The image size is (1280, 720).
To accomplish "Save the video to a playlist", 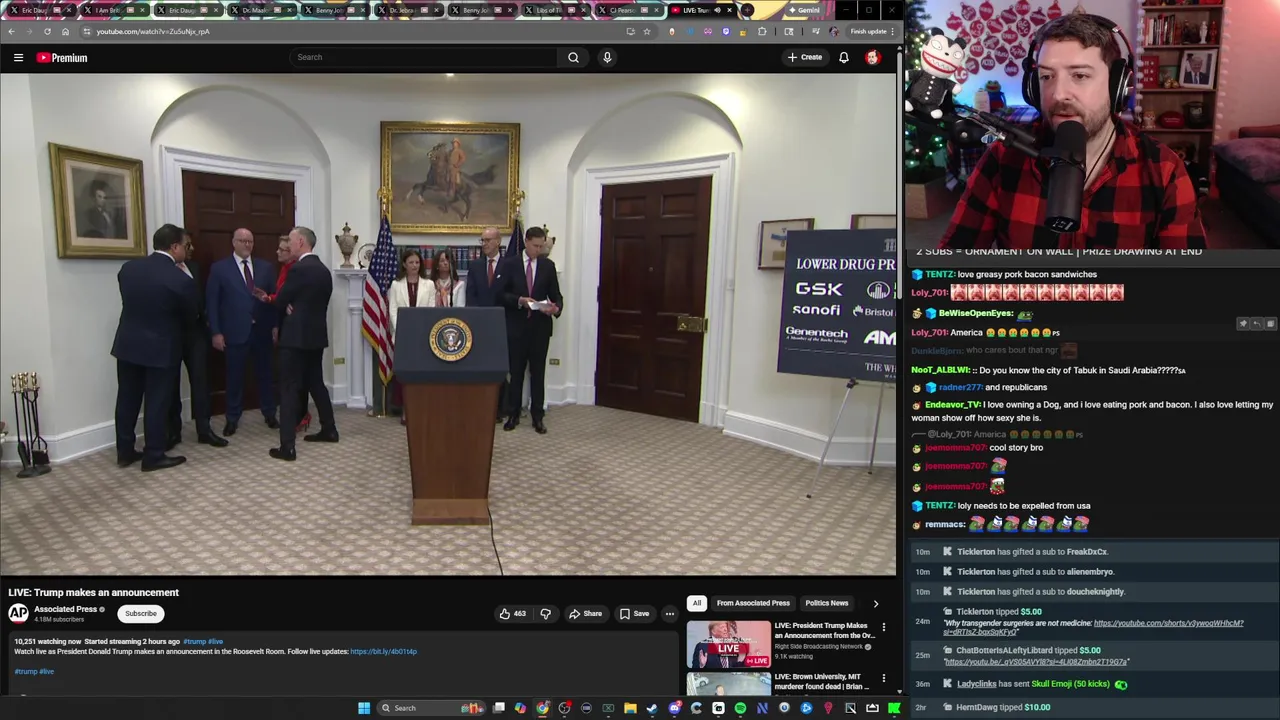I will click(634, 614).
